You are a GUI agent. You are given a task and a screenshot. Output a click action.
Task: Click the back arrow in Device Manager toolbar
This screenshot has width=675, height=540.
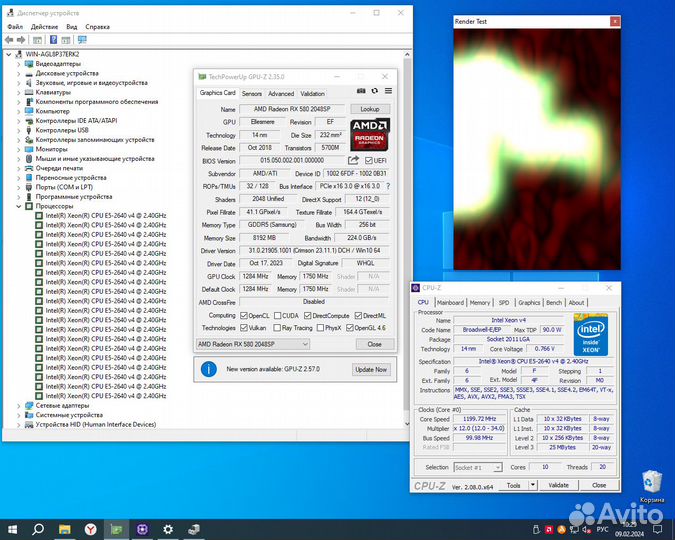(x=9, y=40)
